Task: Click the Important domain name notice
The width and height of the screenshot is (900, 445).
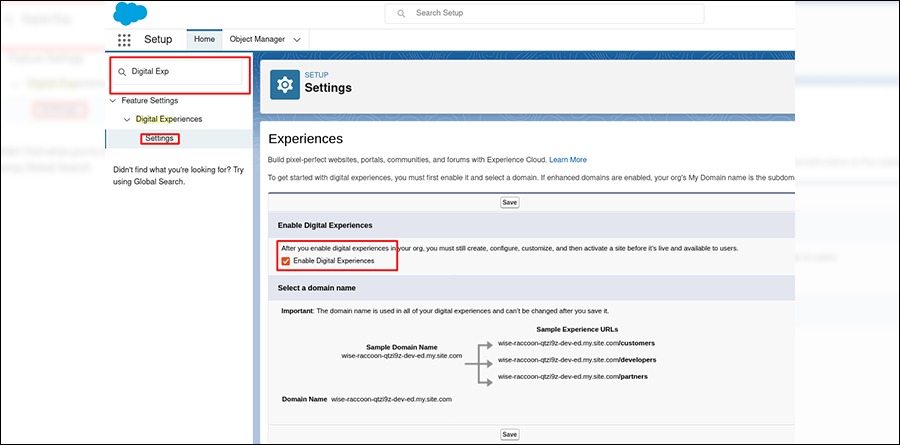Action: pos(445,311)
